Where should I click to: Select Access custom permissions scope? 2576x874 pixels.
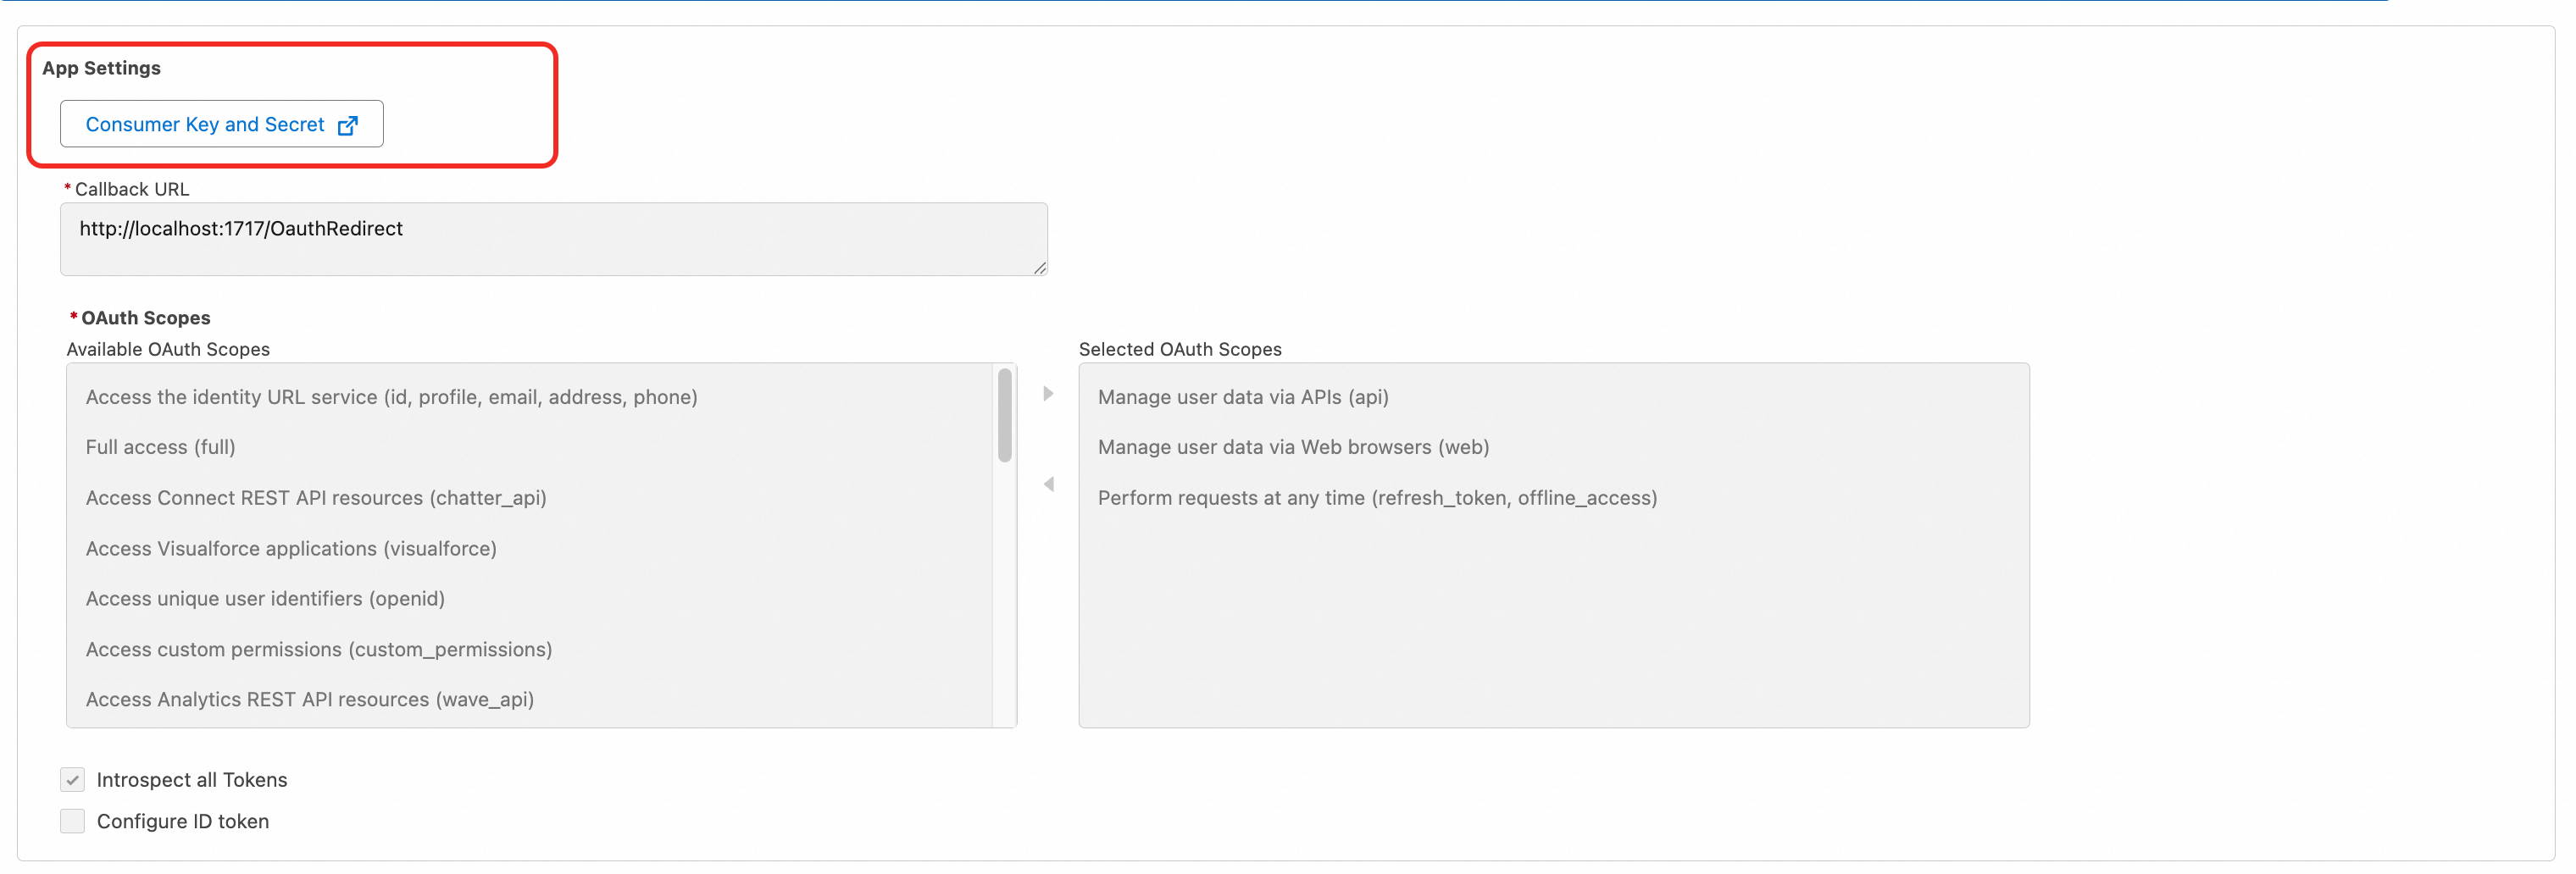318,649
